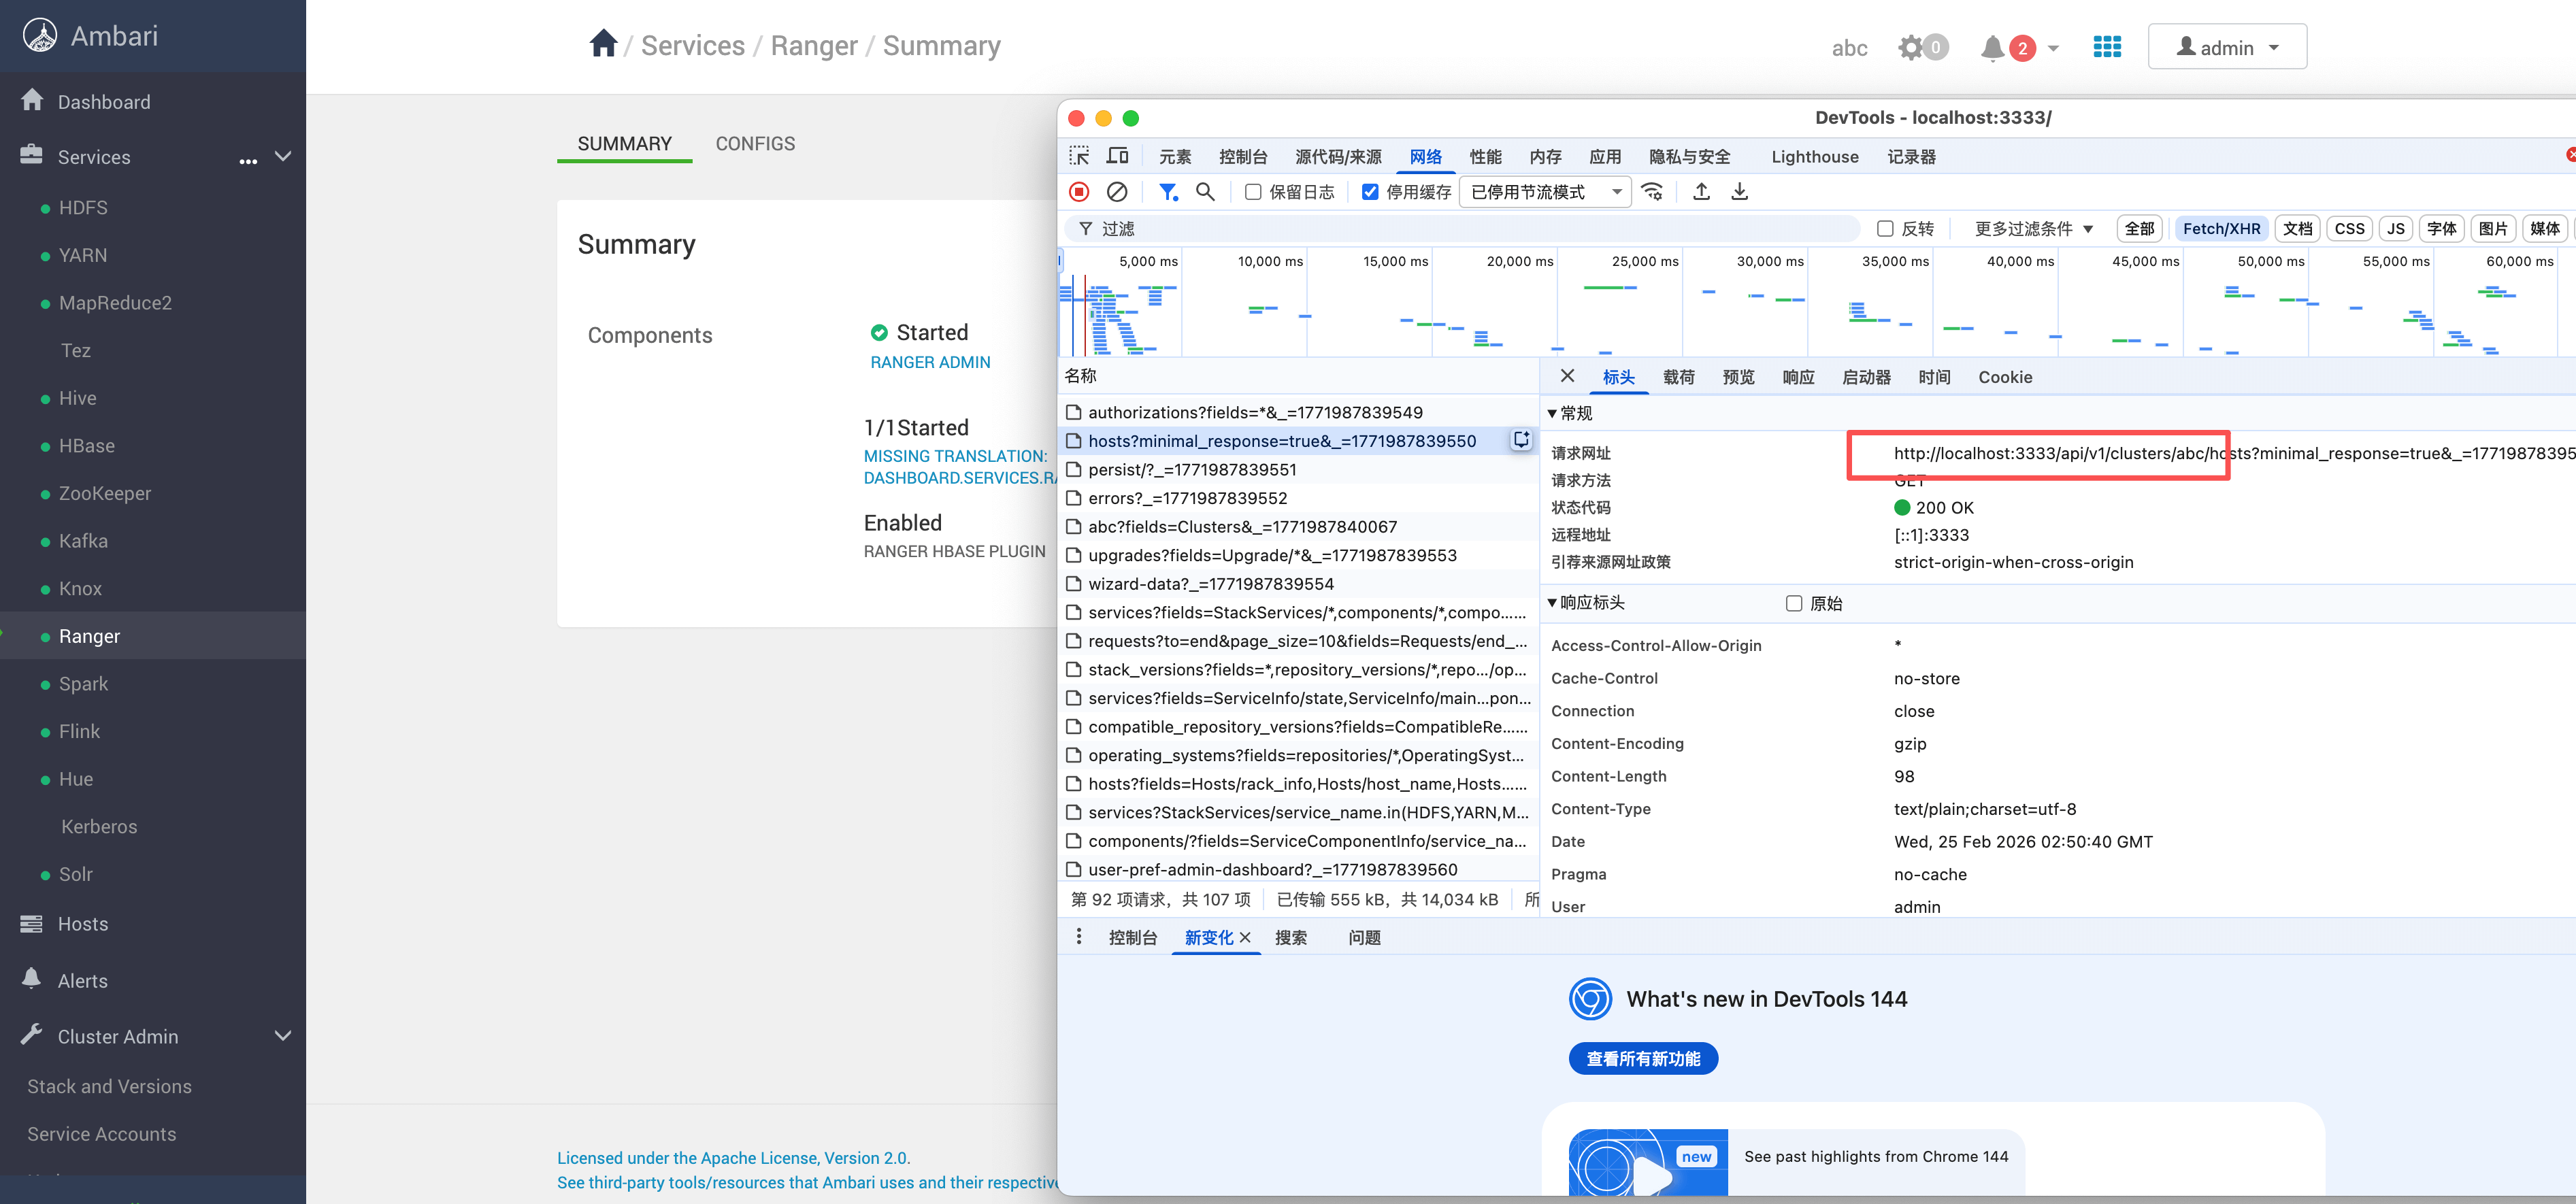
Task: Select the inspect element picker icon
Action: (1079, 156)
